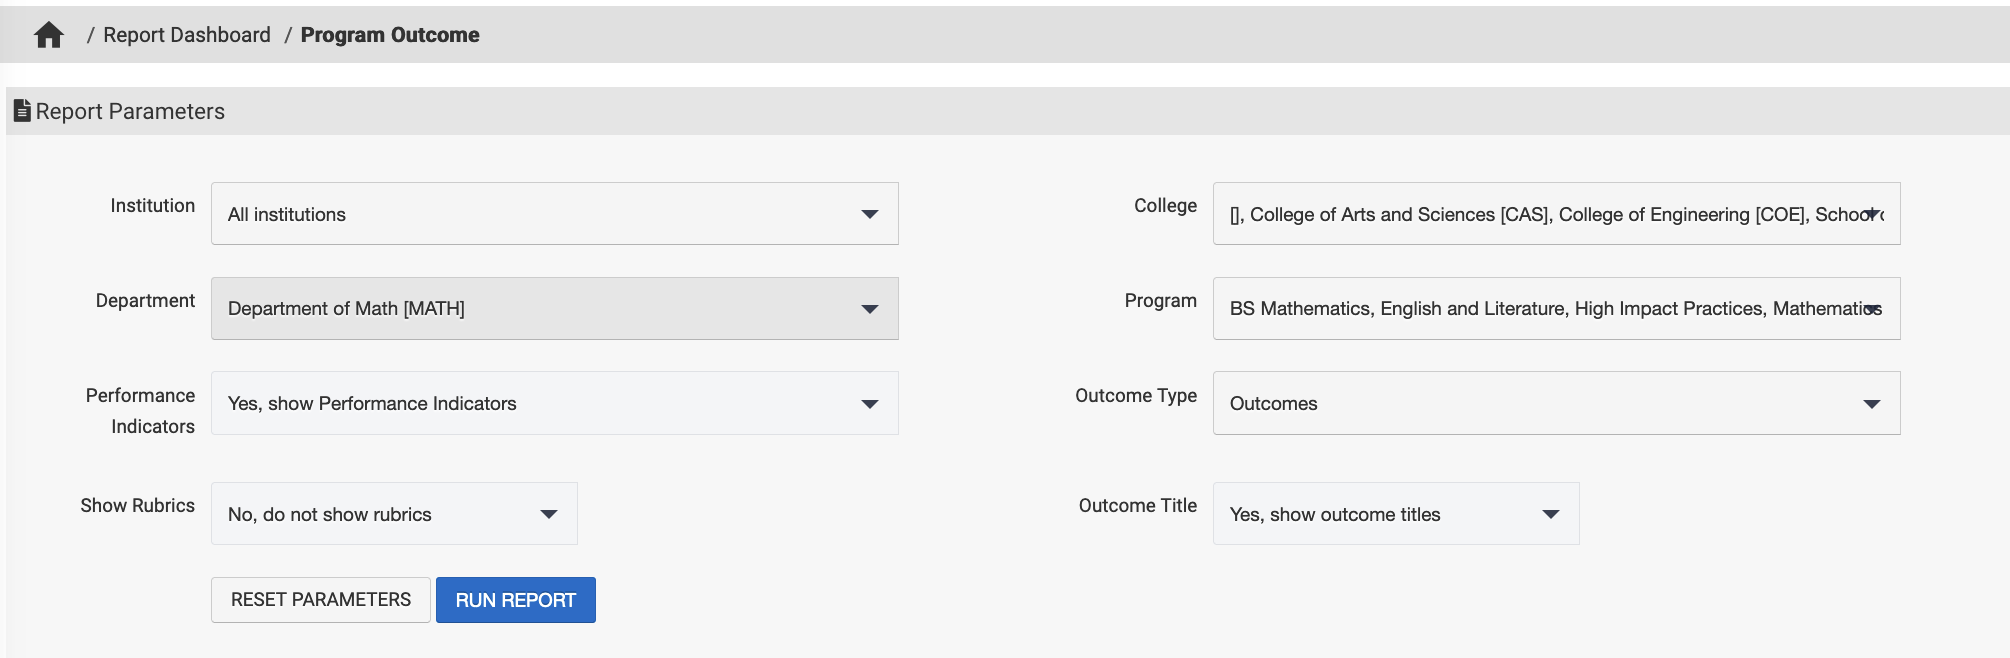
Task: Click the Program field label
Action: (1160, 300)
